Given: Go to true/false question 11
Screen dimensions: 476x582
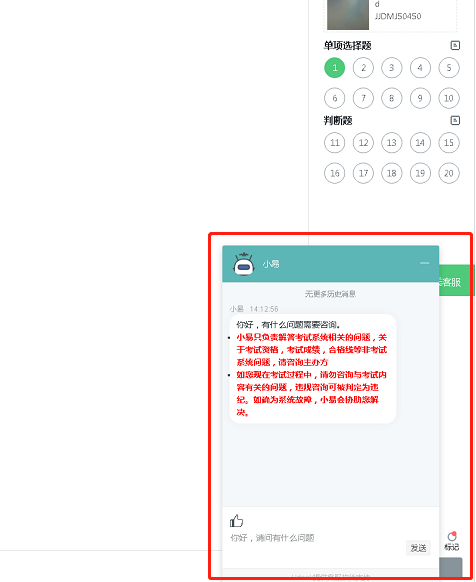Looking at the screenshot, I should (335, 143).
